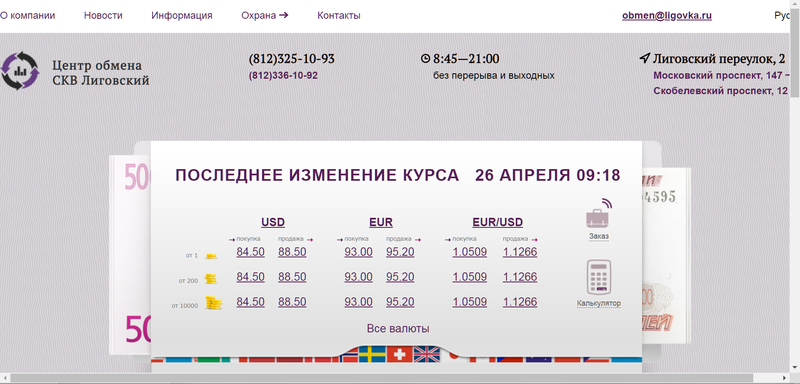
Task: Open the О компании menu item
Action: coord(28,15)
